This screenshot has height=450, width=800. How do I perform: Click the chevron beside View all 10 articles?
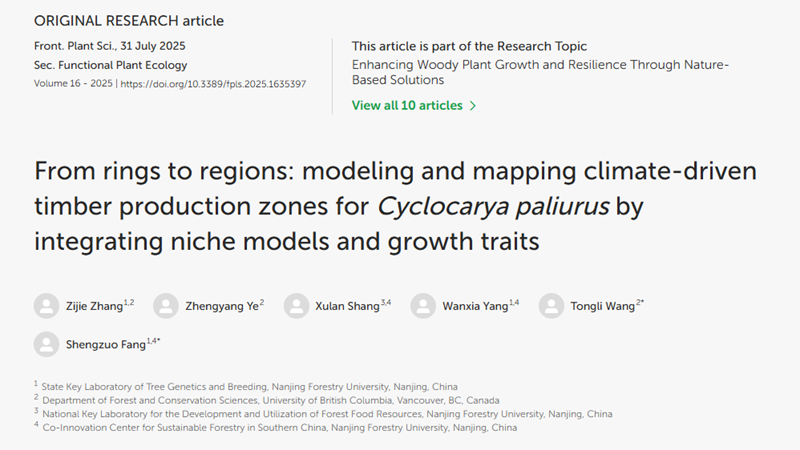pos(473,106)
